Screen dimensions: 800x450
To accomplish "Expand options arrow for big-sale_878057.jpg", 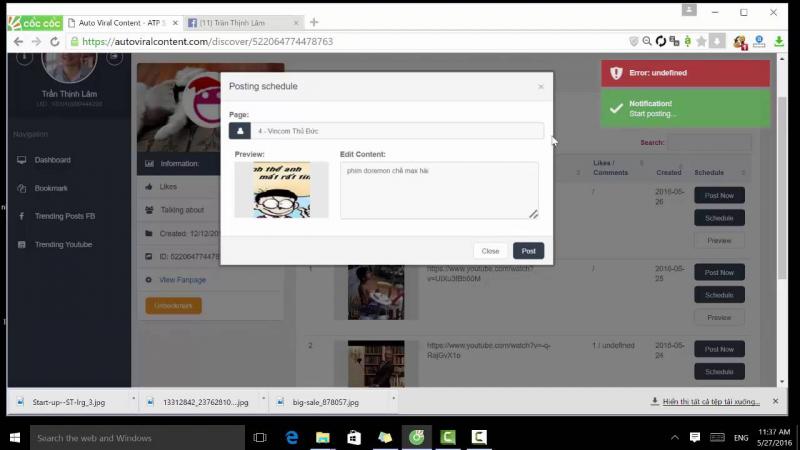I will pos(393,398).
